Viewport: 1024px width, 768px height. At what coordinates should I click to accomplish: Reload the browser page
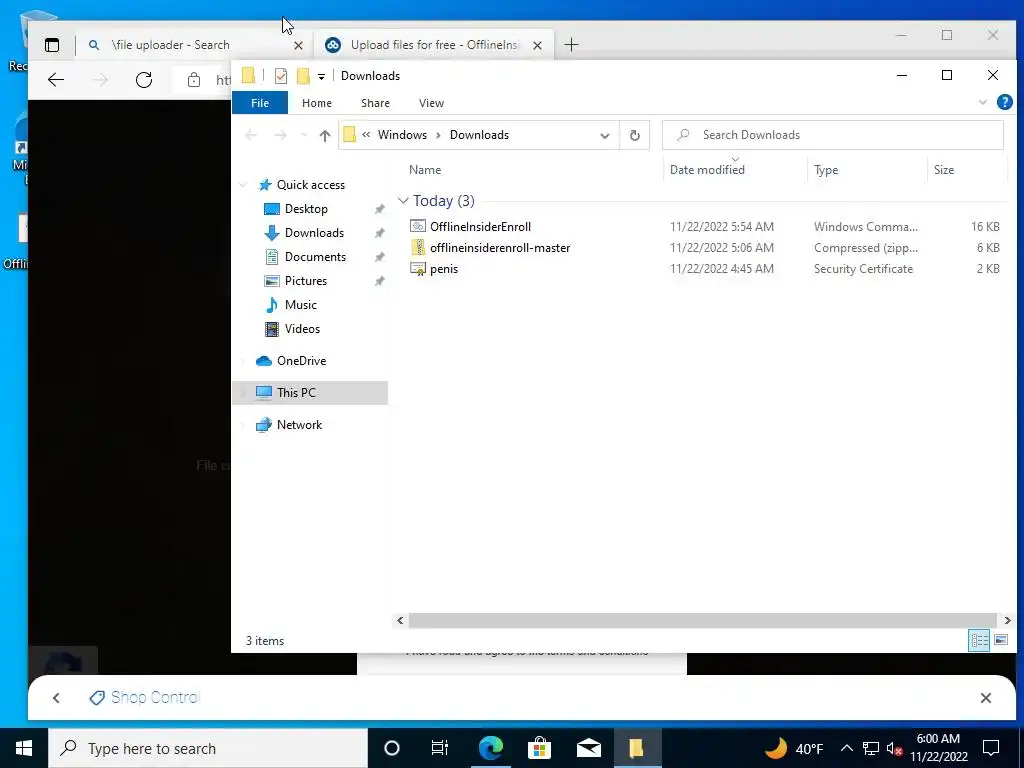144,80
